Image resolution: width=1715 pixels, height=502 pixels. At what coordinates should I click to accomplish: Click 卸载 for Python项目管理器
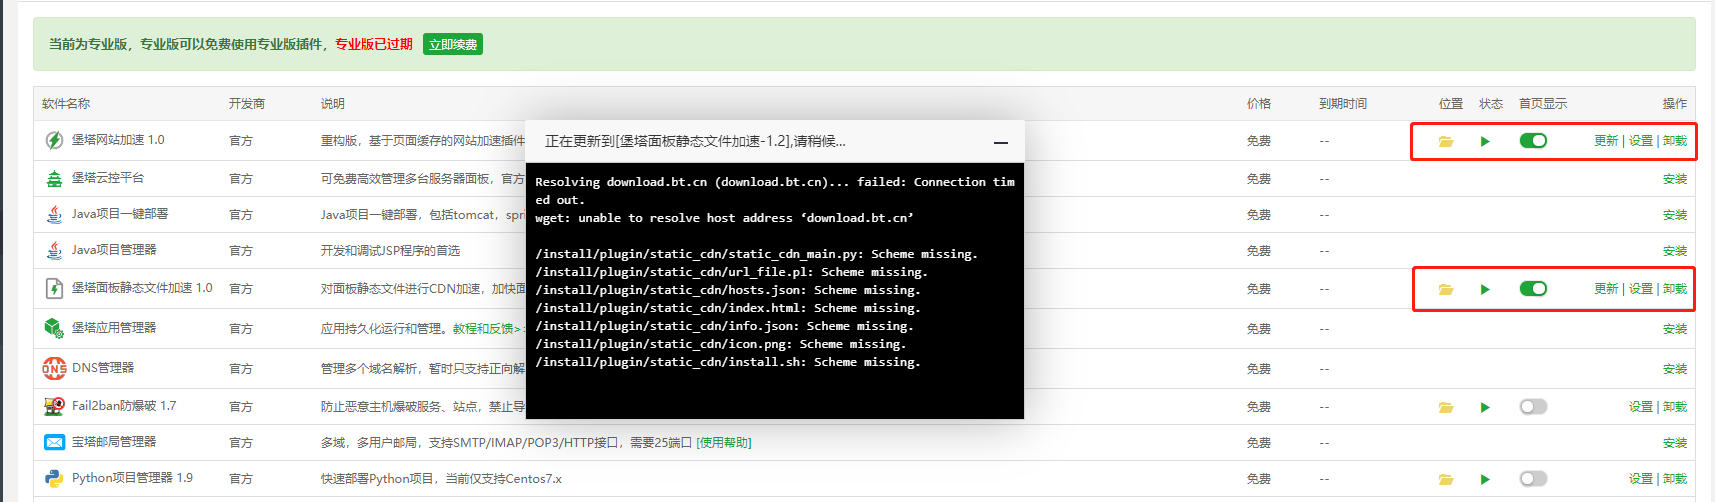pos(1675,479)
